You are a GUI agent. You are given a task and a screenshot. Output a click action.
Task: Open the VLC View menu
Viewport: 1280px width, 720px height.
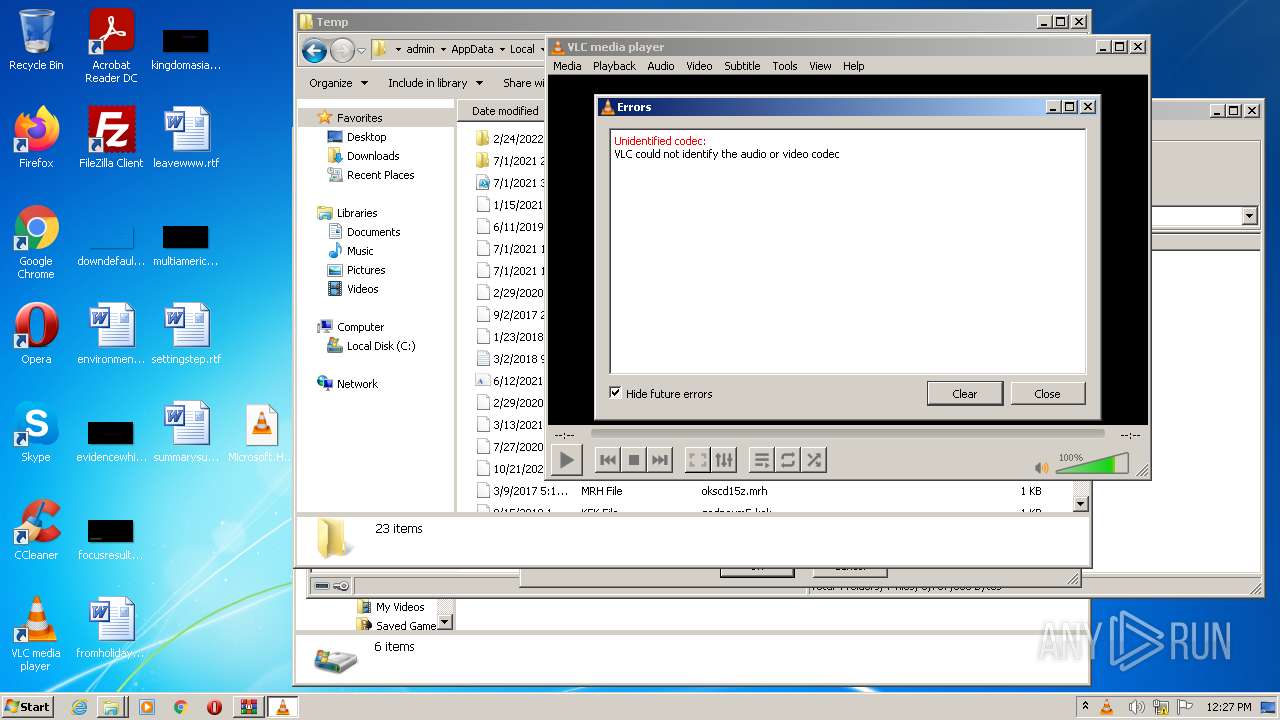pyautogui.click(x=820, y=66)
